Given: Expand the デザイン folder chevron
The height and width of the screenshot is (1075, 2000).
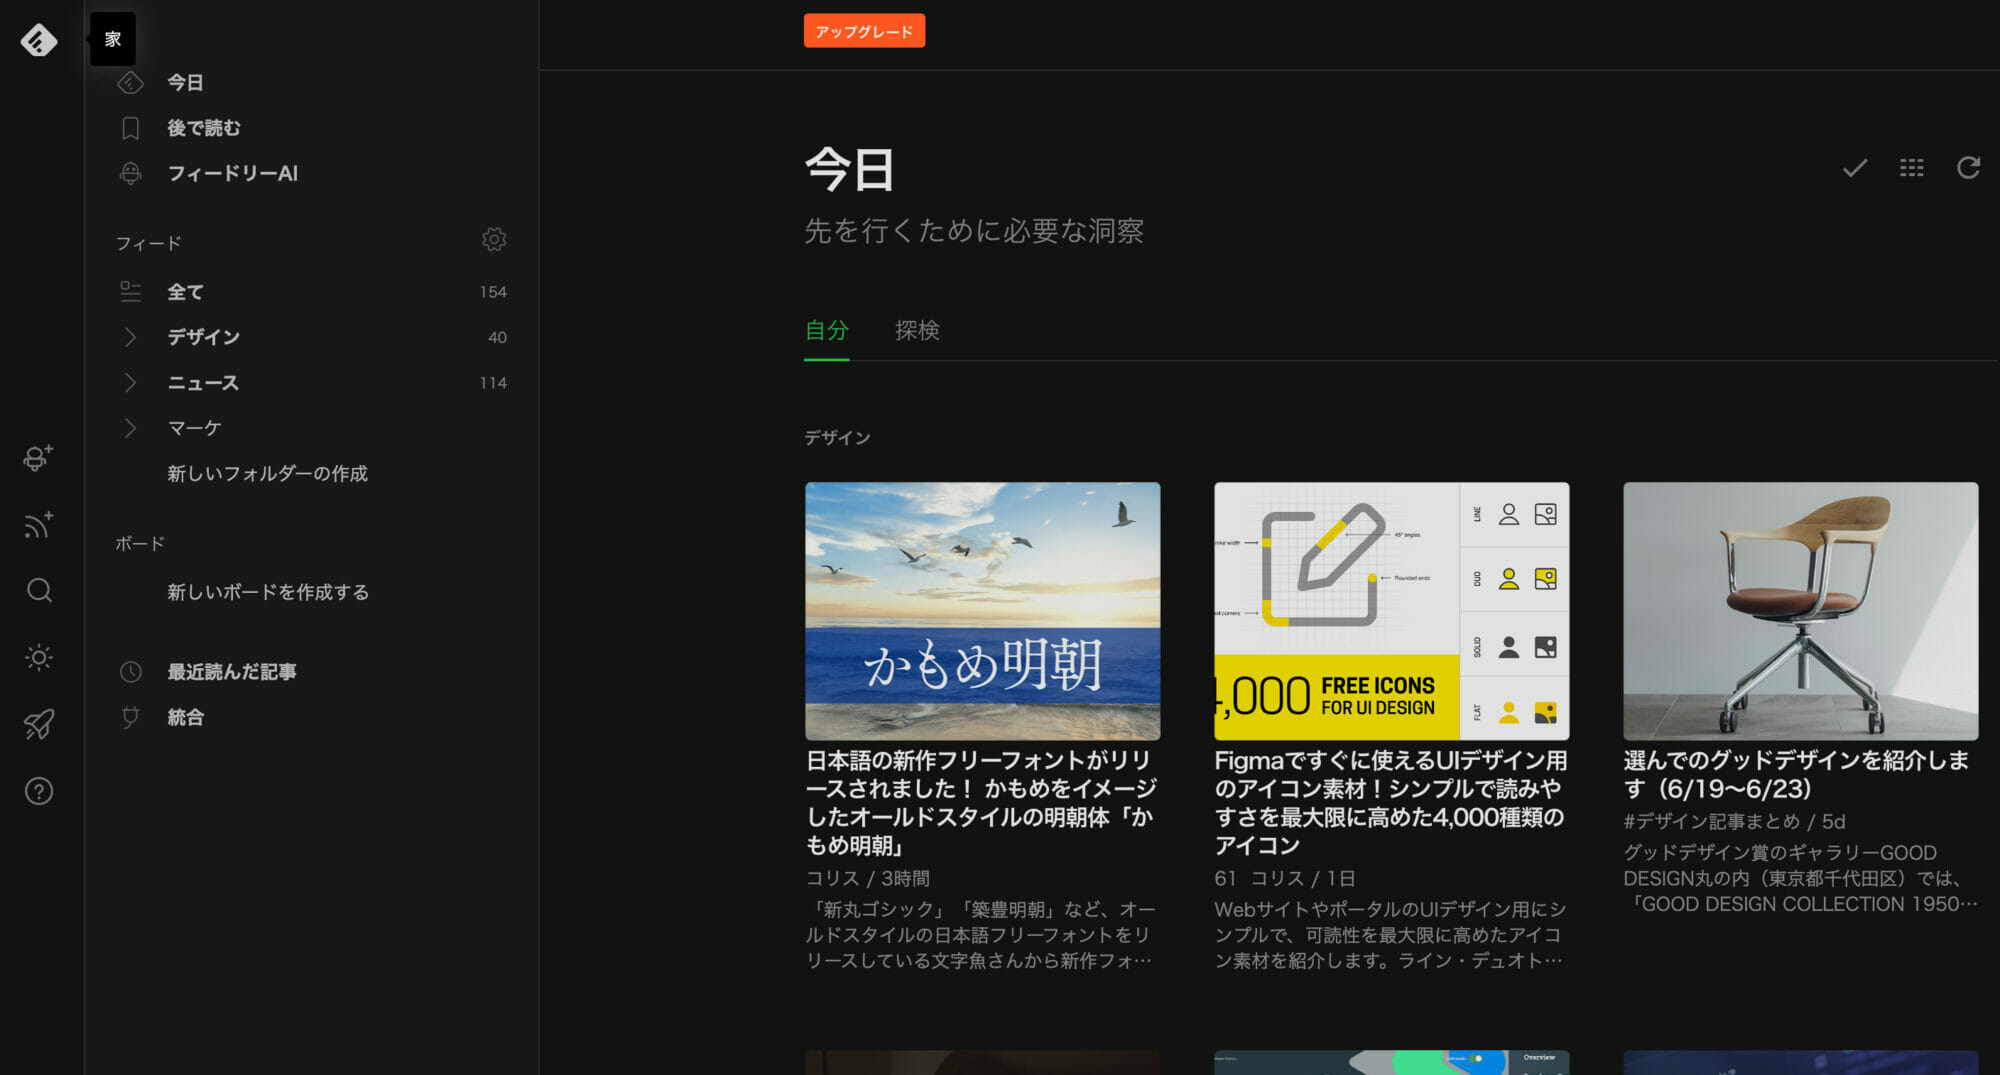Looking at the screenshot, I should (x=130, y=337).
